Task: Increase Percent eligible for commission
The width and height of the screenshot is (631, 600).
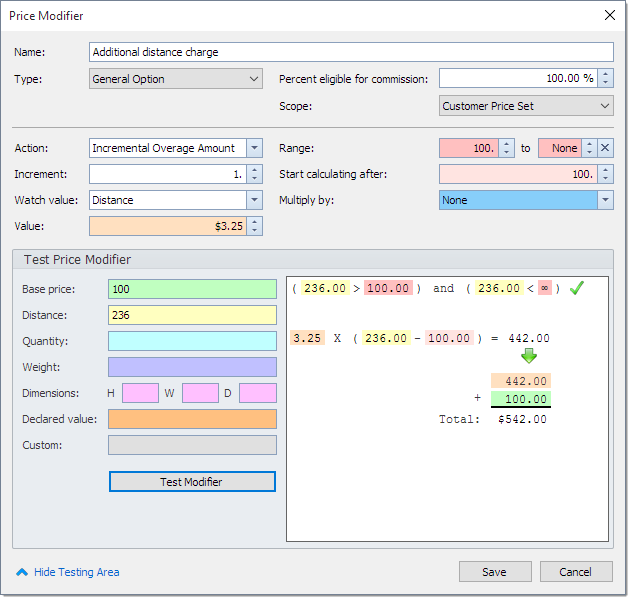Action: (605, 74)
